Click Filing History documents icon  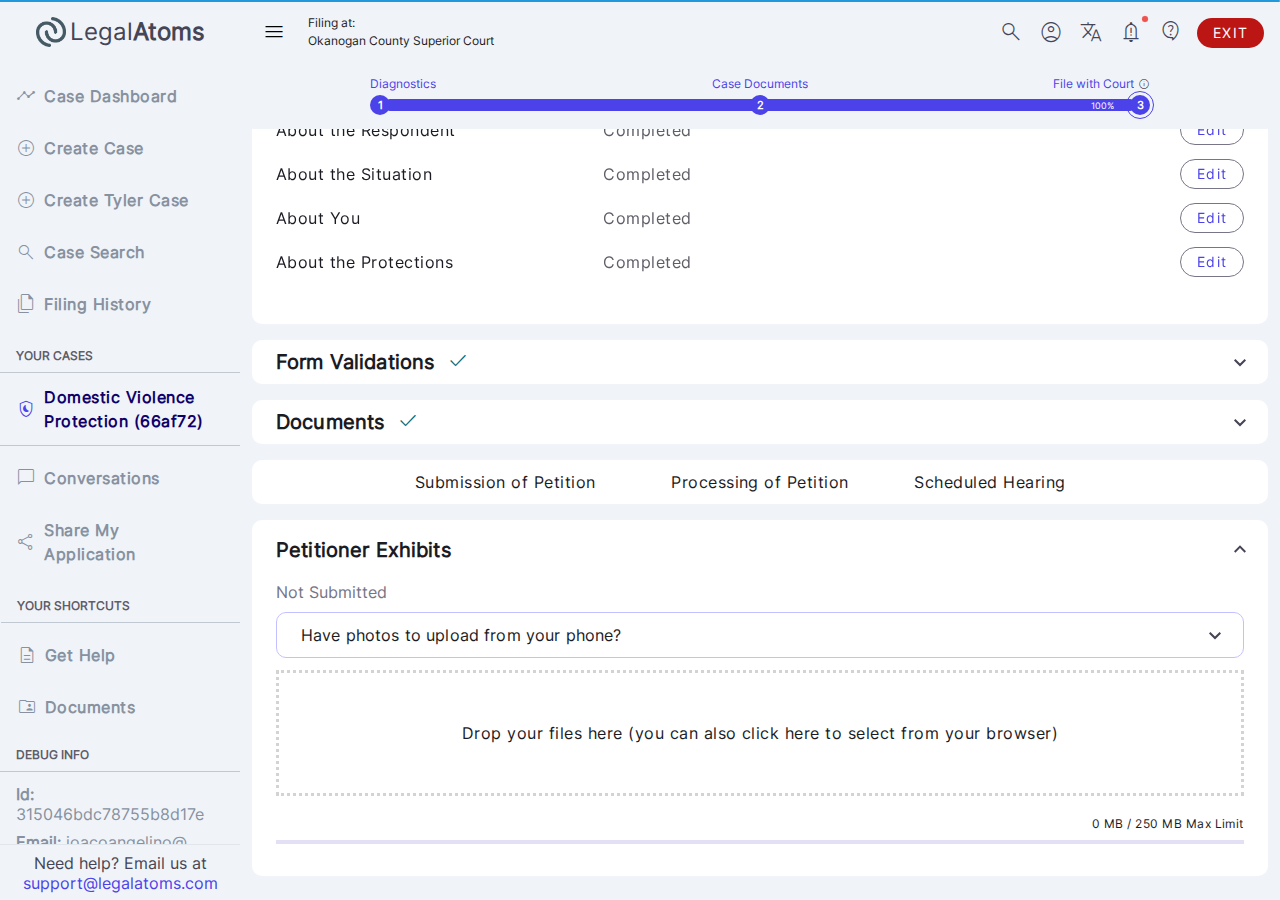tap(26, 304)
